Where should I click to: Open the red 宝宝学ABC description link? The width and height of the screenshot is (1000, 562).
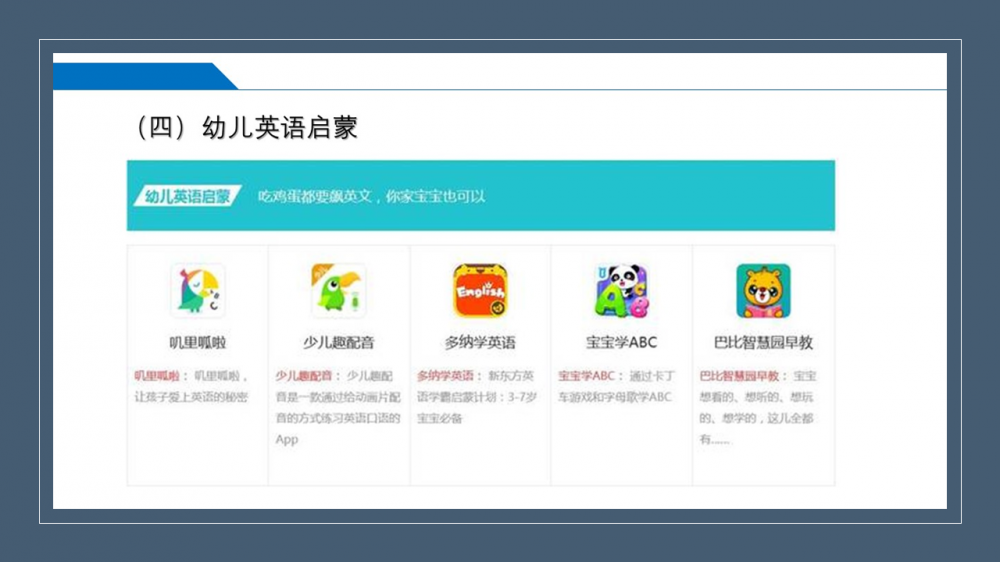click(587, 376)
